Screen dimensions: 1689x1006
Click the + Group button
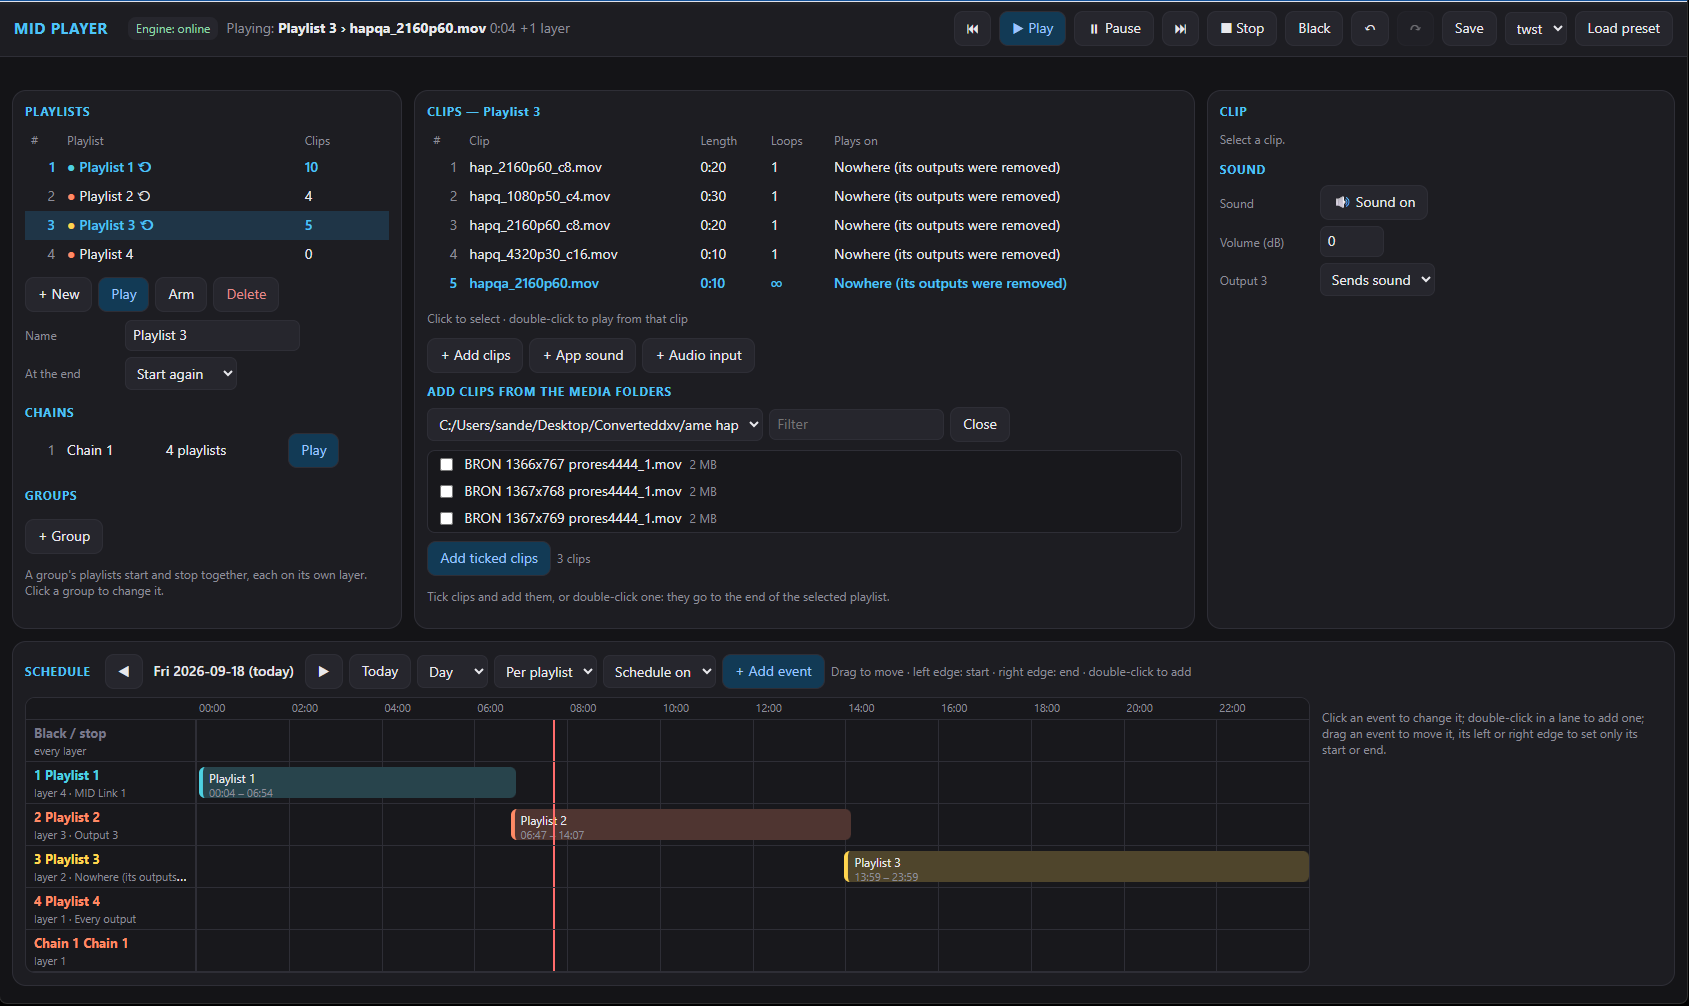pos(64,537)
